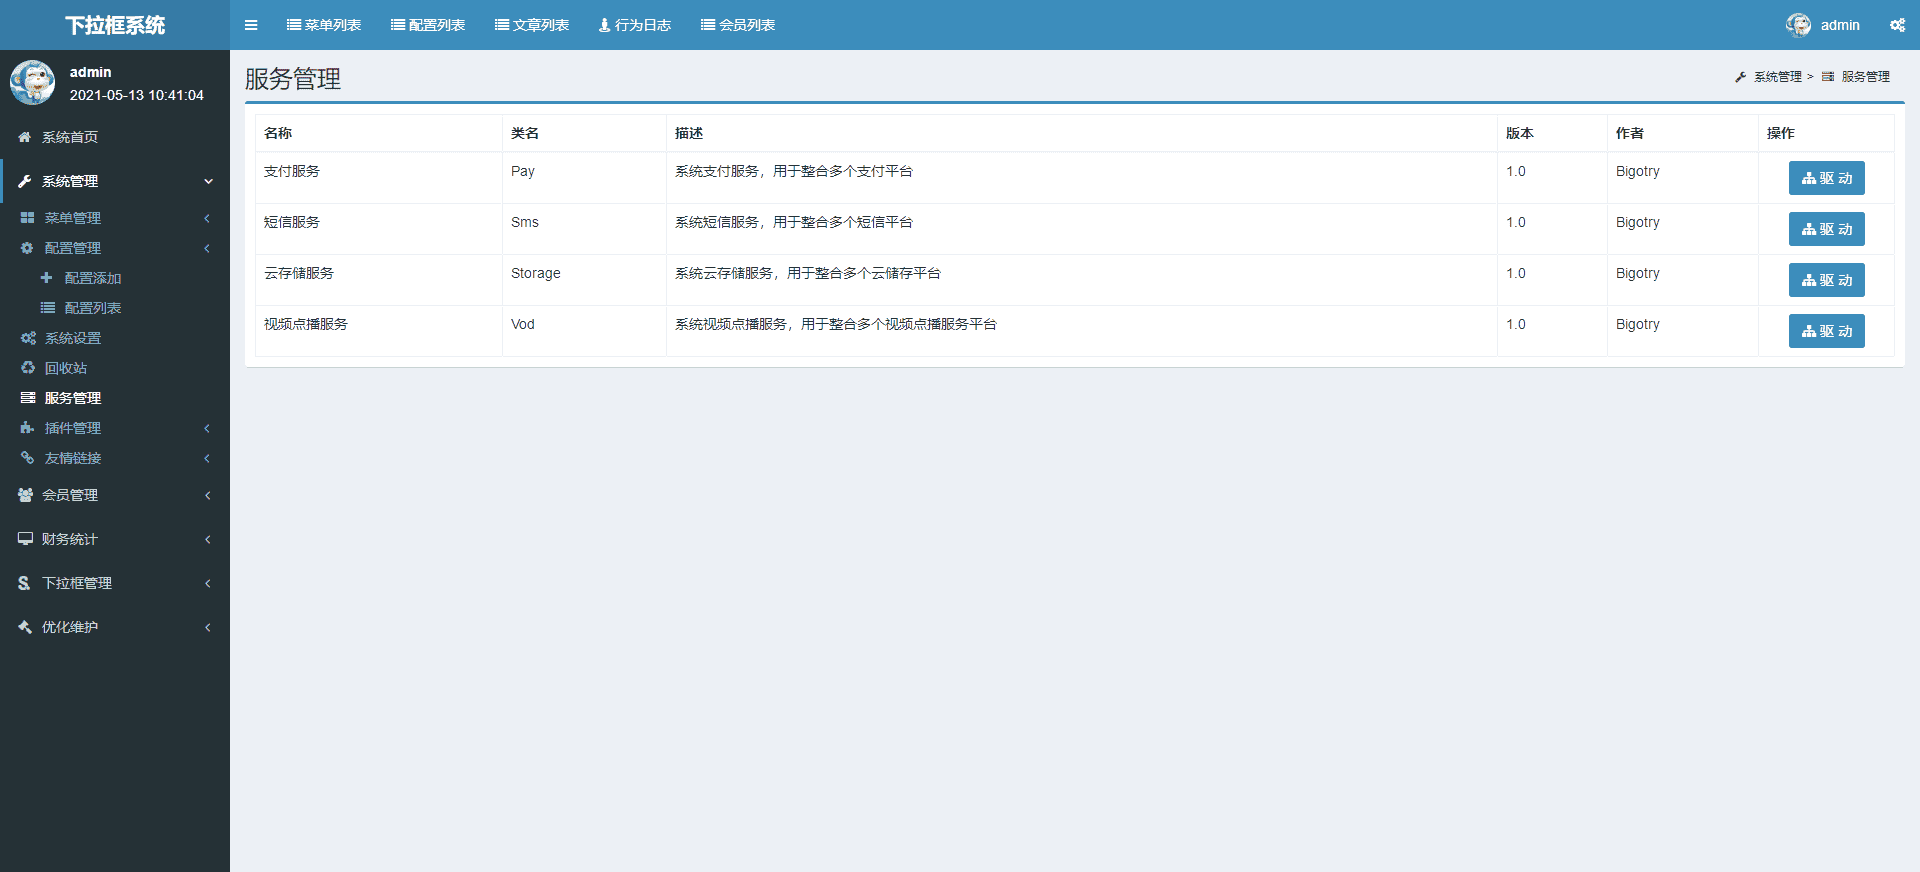Select 下拉框管理 in the sidebar
This screenshot has height=872, width=1920.
77,583
